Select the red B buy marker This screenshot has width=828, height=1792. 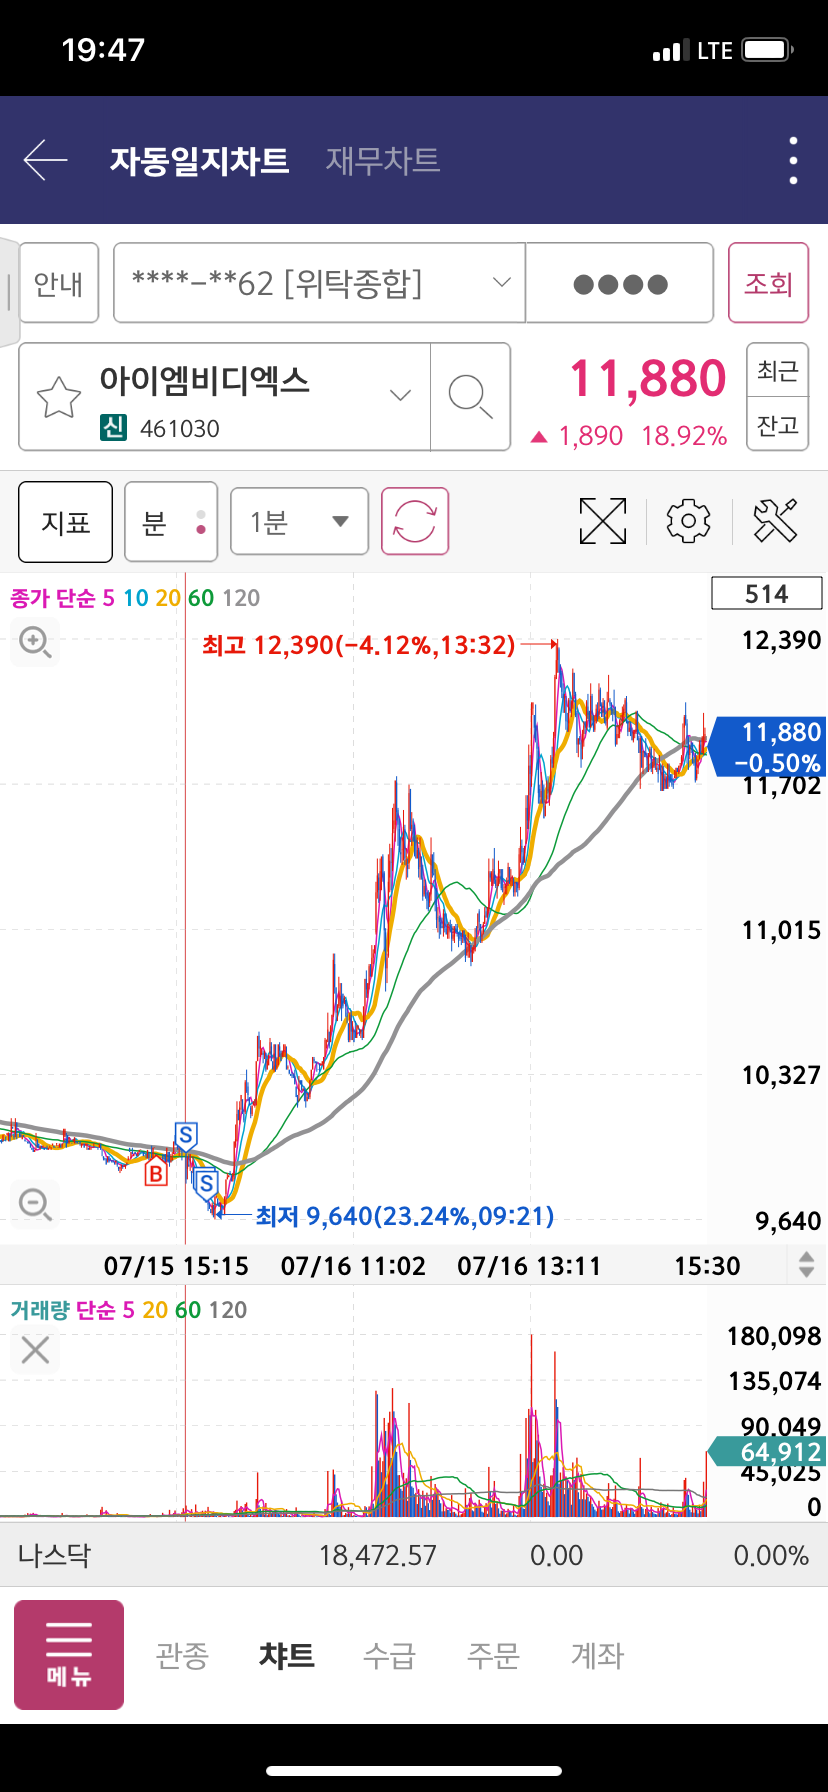(156, 1172)
